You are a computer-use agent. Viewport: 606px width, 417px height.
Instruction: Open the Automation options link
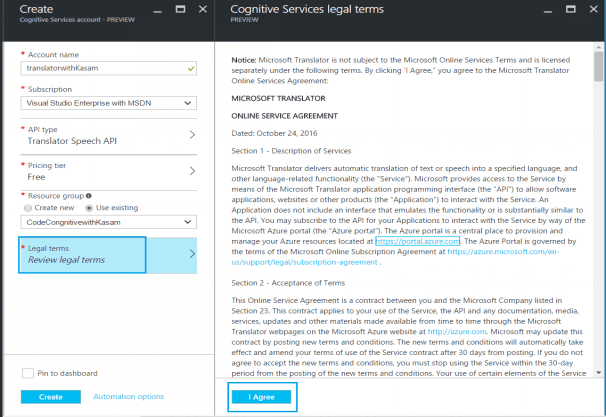click(x=128, y=397)
